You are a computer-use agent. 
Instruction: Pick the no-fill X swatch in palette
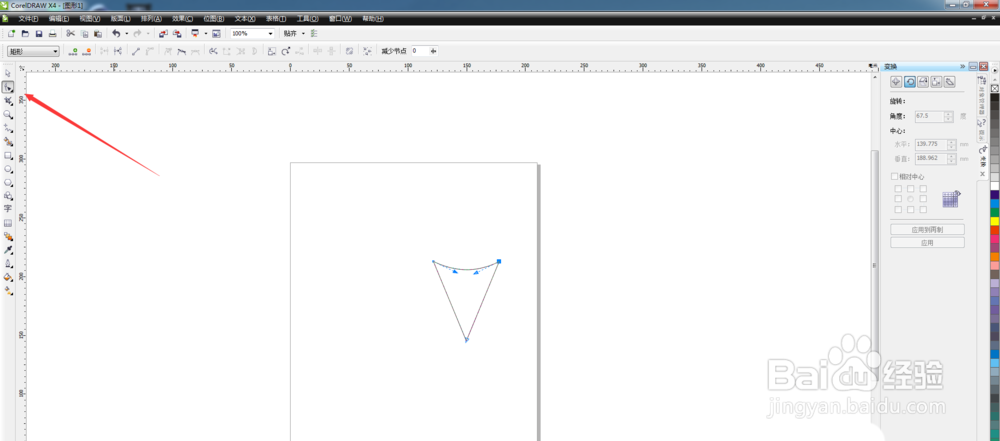[994, 87]
